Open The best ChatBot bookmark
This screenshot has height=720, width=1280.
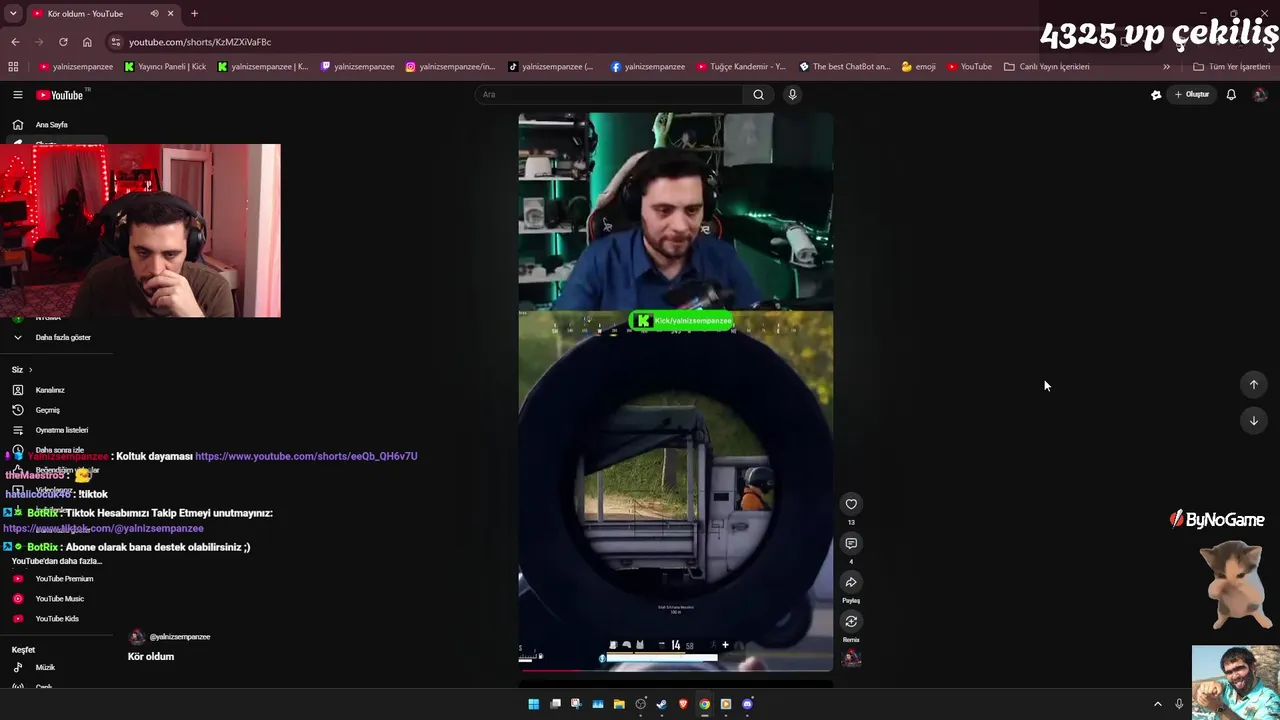tap(845, 67)
